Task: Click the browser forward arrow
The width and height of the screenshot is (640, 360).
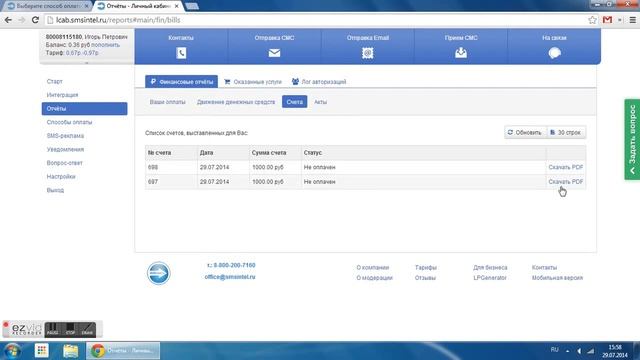Action: pos(22,20)
